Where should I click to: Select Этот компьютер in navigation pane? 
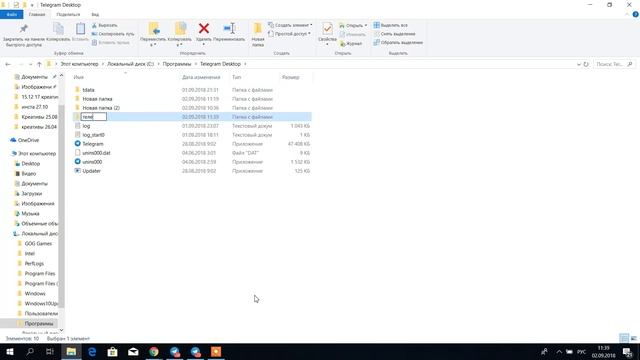pos(37,153)
